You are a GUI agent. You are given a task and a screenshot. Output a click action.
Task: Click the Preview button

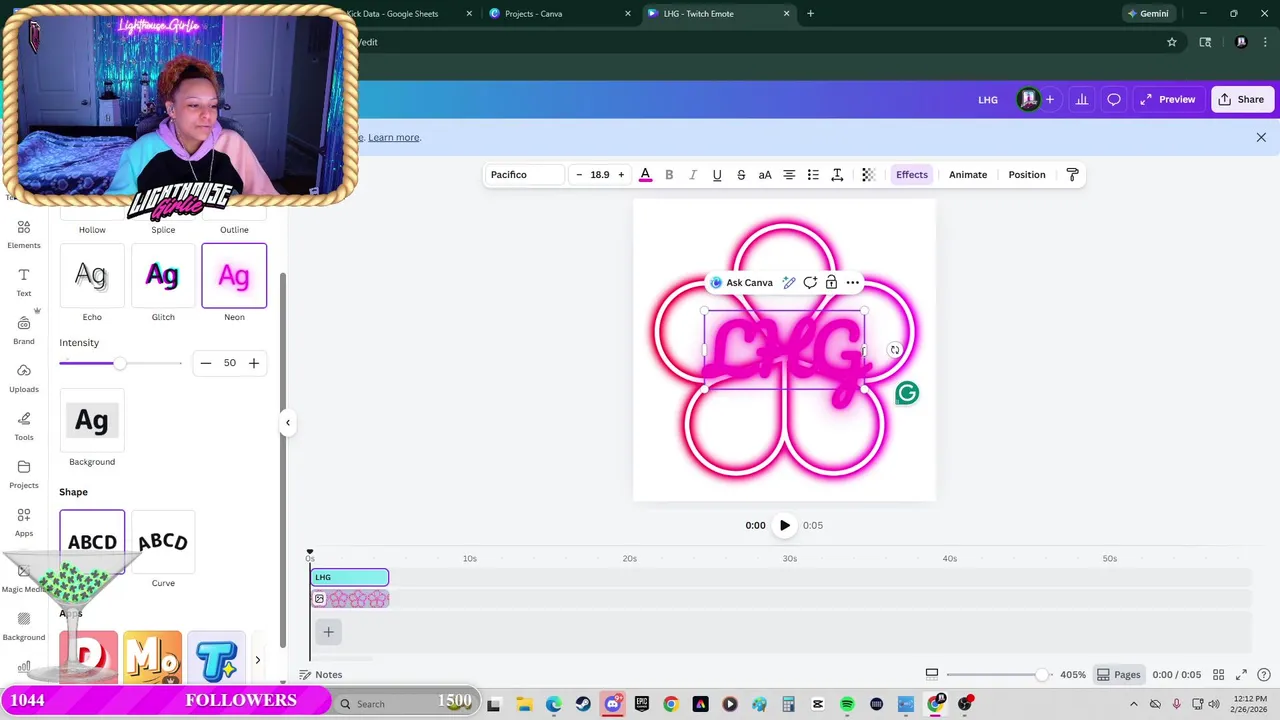point(1167,100)
